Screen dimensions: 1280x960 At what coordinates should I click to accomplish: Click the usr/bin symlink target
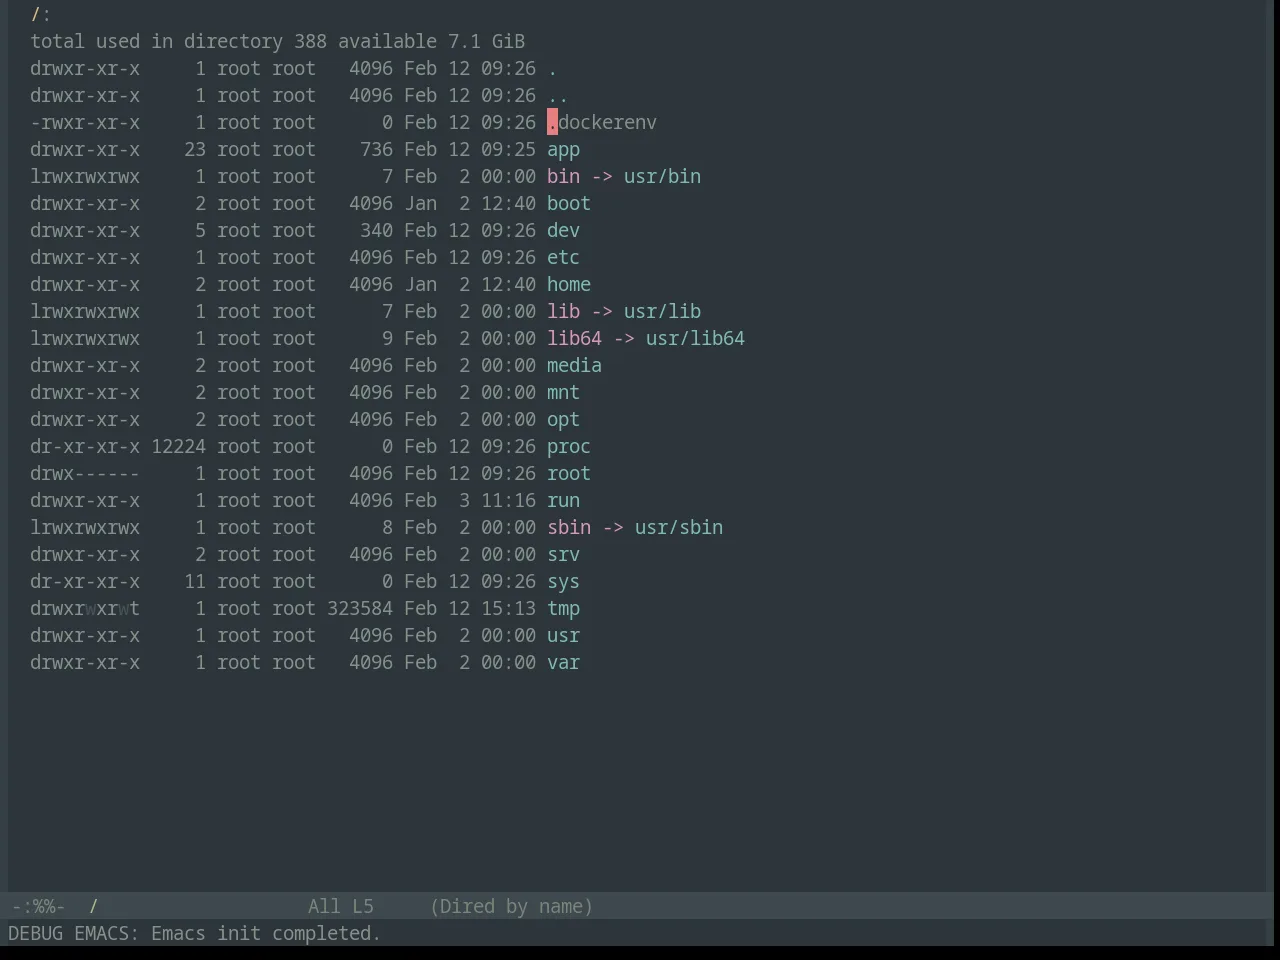662,177
